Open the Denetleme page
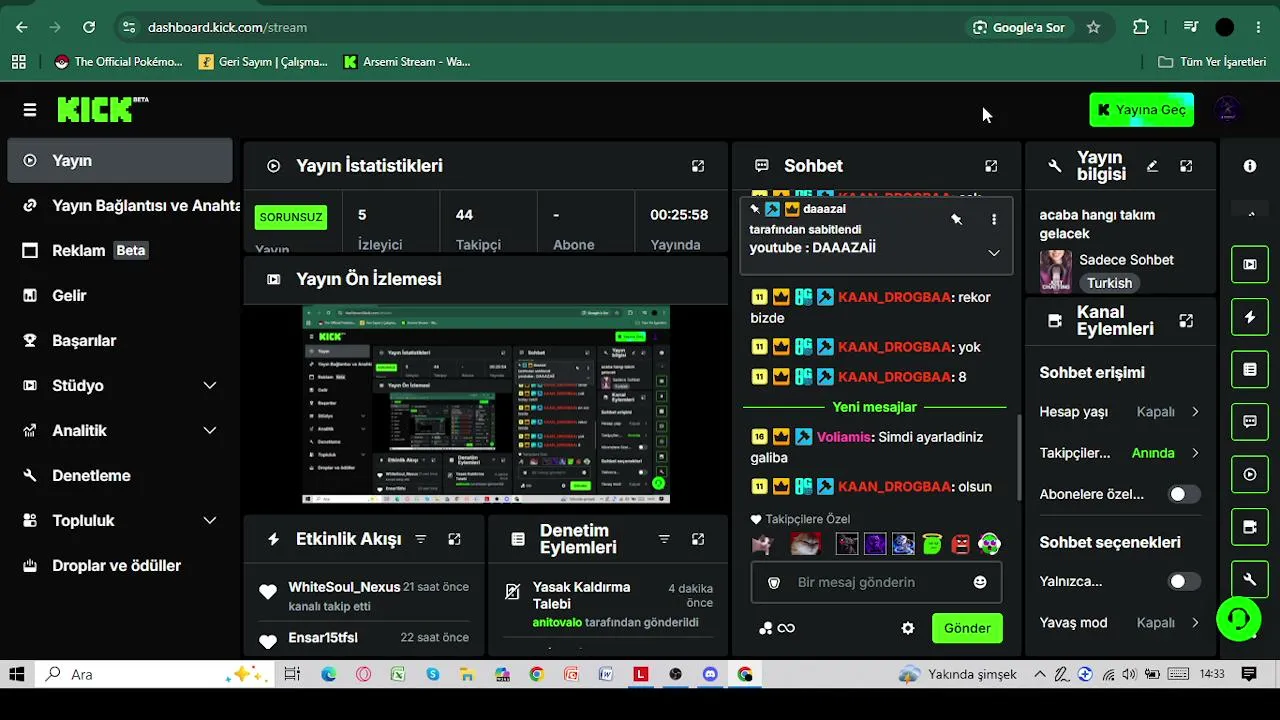 [x=120, y=475]
